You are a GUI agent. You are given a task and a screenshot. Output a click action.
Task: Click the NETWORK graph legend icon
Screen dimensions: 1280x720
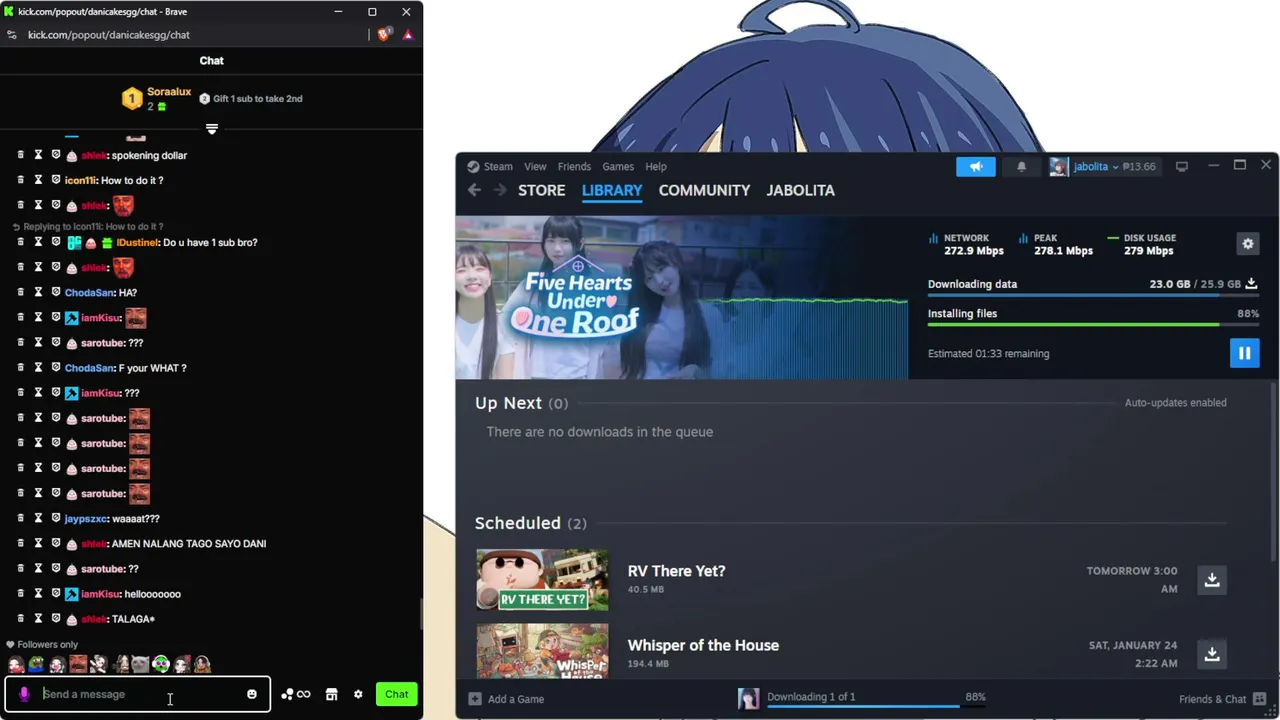tap(933, 239)
